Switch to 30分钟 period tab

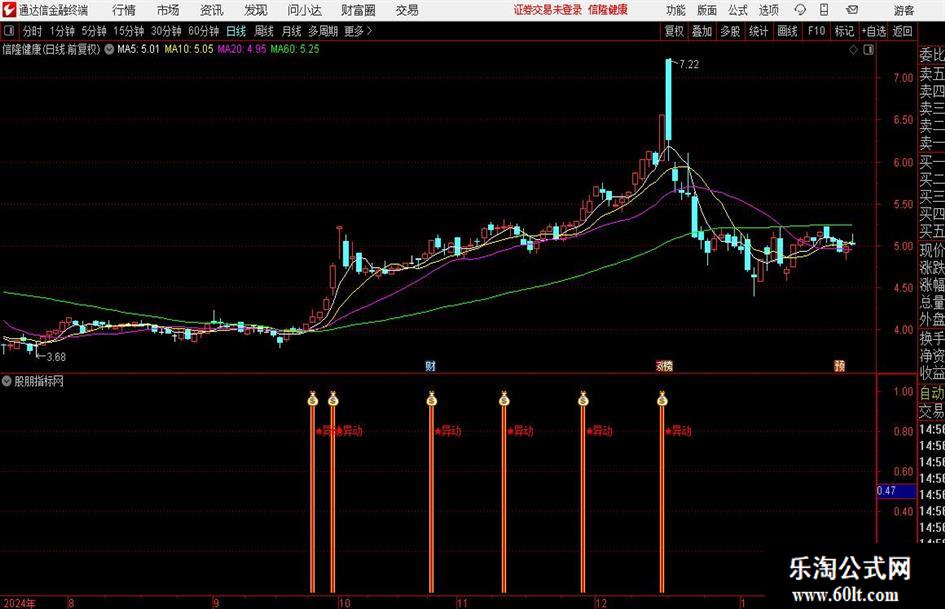click(166, 31)
